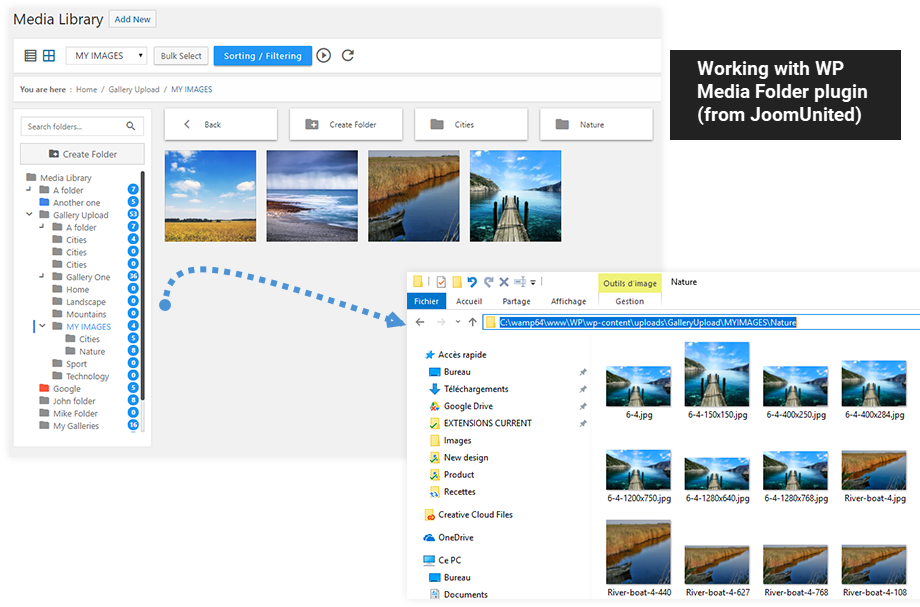Image resolution: width=920 pixels, height=607 pixels.
Task: Click the Create Folder tile in grid
Action: [346, 124]
